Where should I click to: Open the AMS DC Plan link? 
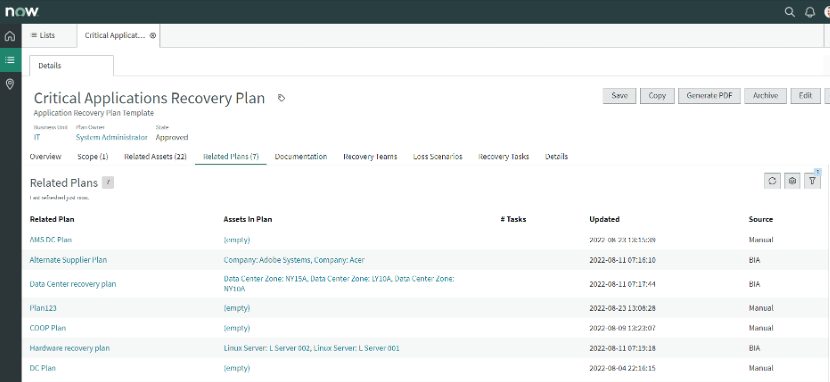(x=51, y=240)
